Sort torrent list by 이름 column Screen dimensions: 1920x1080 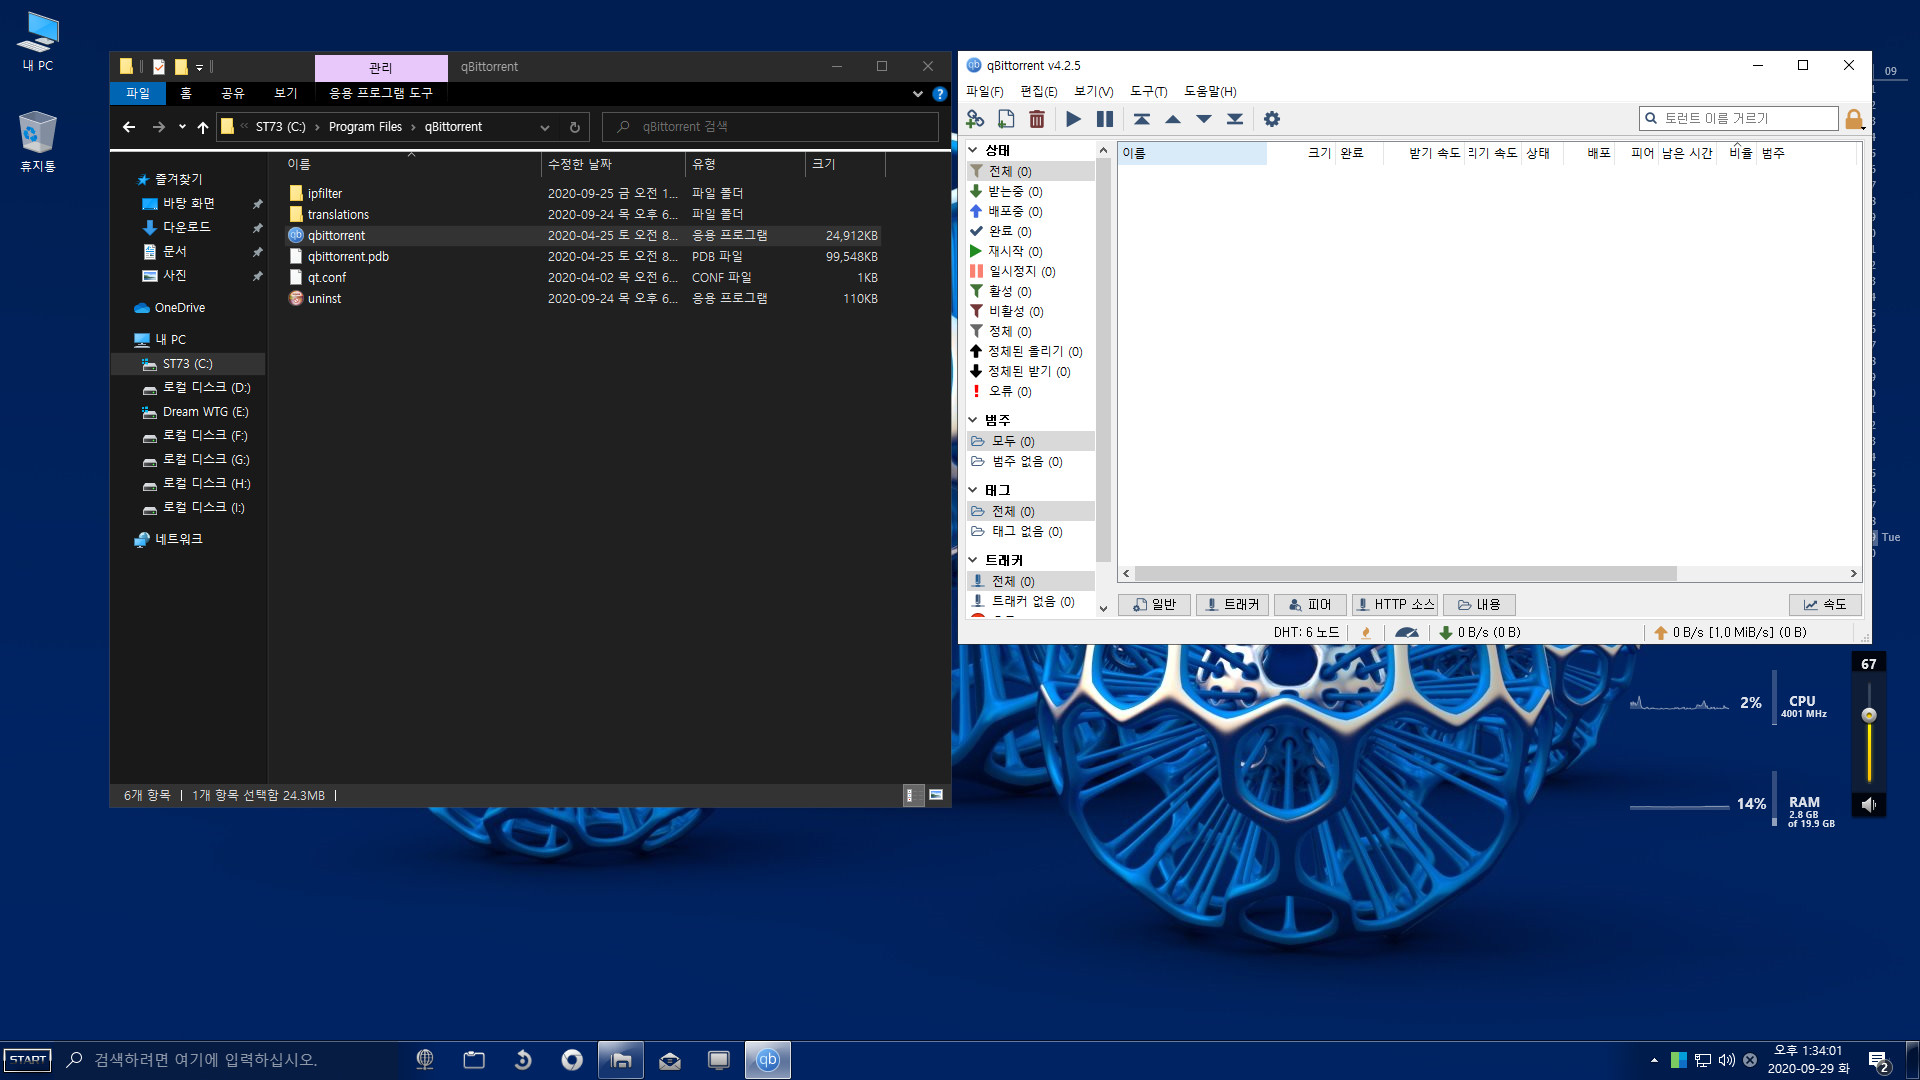[1192, 153]
